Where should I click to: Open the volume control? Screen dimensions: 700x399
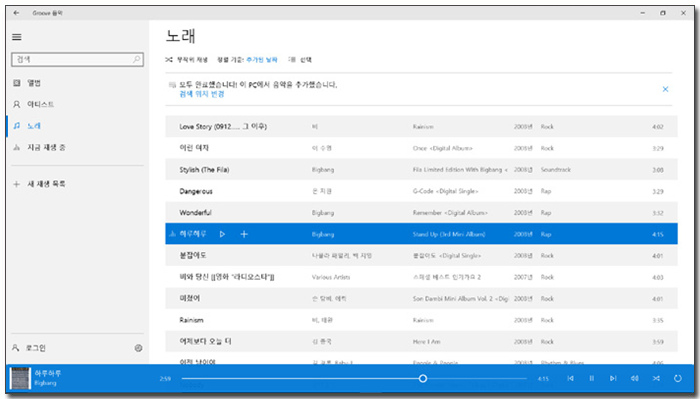634,378
